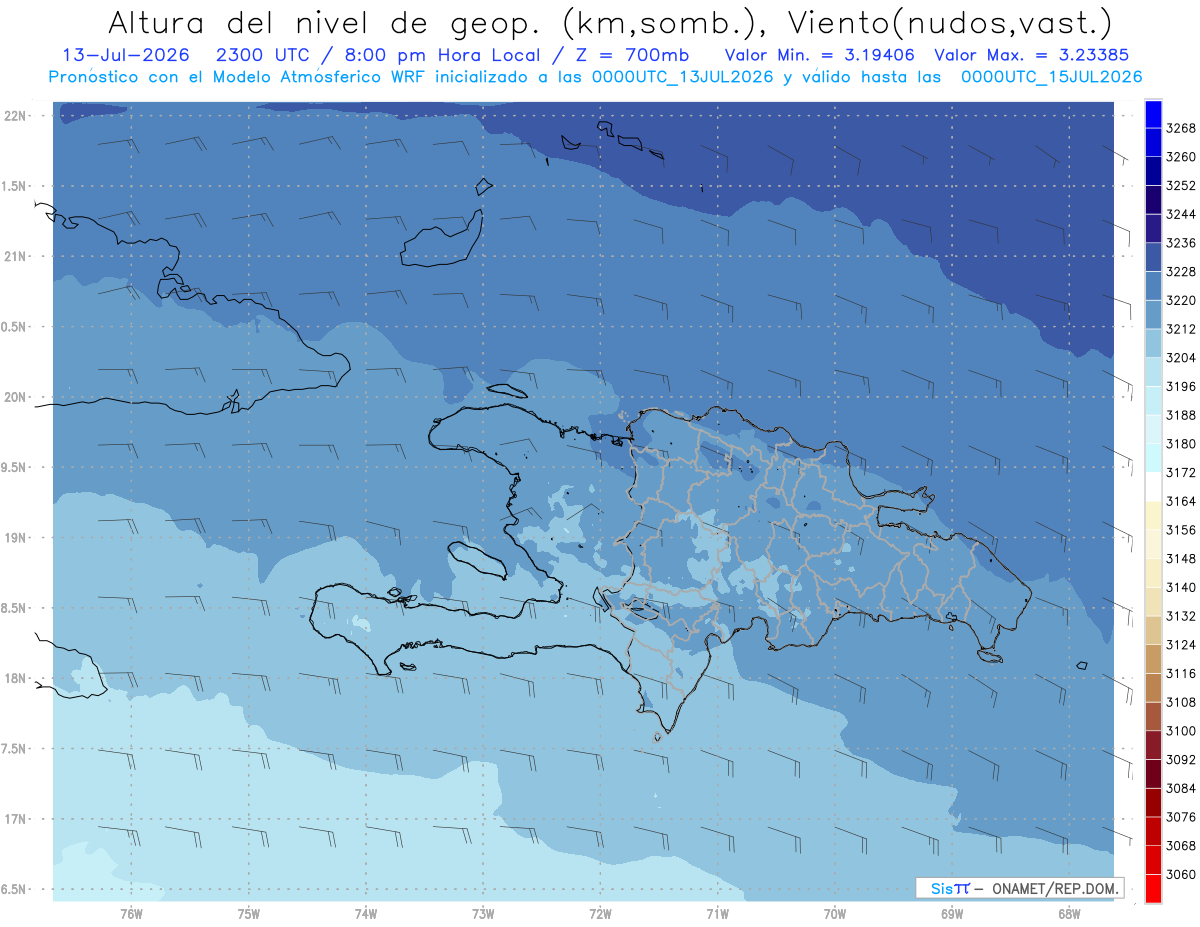Image resolution: width=1200 pixels, height=927 pixels.
Task: Click the '75W' longitude axis label
Action: (249, 913)
